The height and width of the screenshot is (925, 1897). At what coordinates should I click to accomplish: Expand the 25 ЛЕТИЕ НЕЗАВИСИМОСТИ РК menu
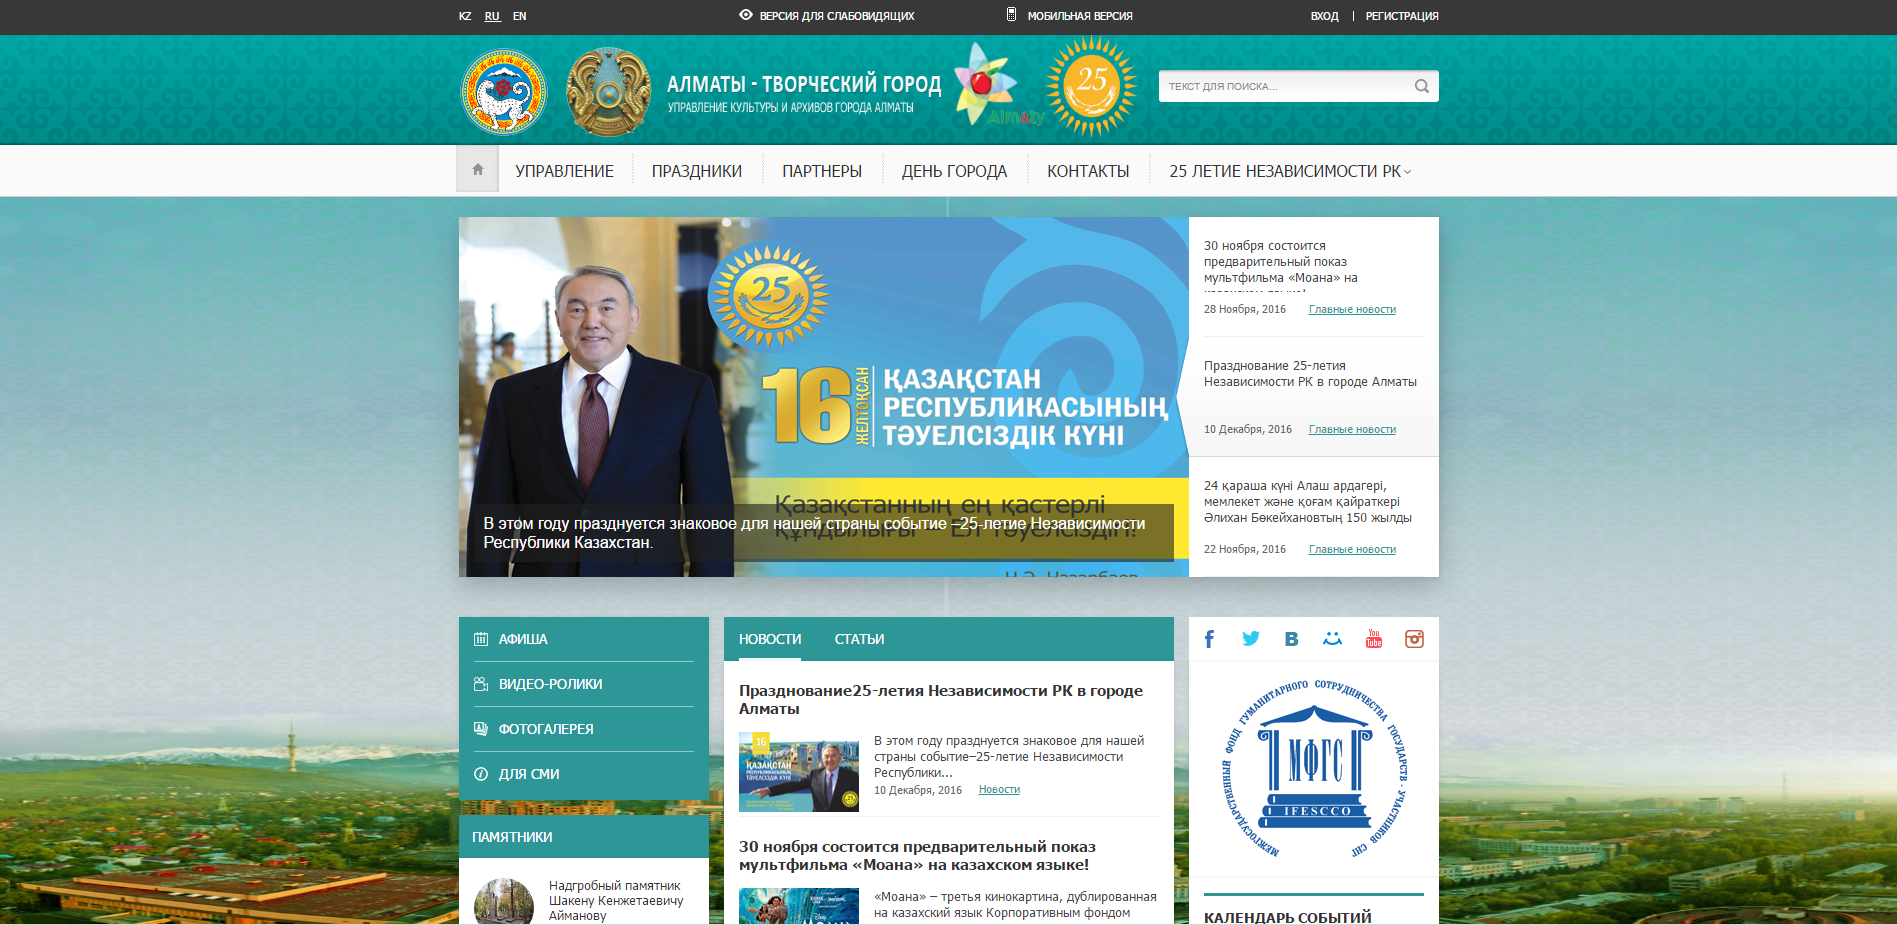click(1289, 171)
